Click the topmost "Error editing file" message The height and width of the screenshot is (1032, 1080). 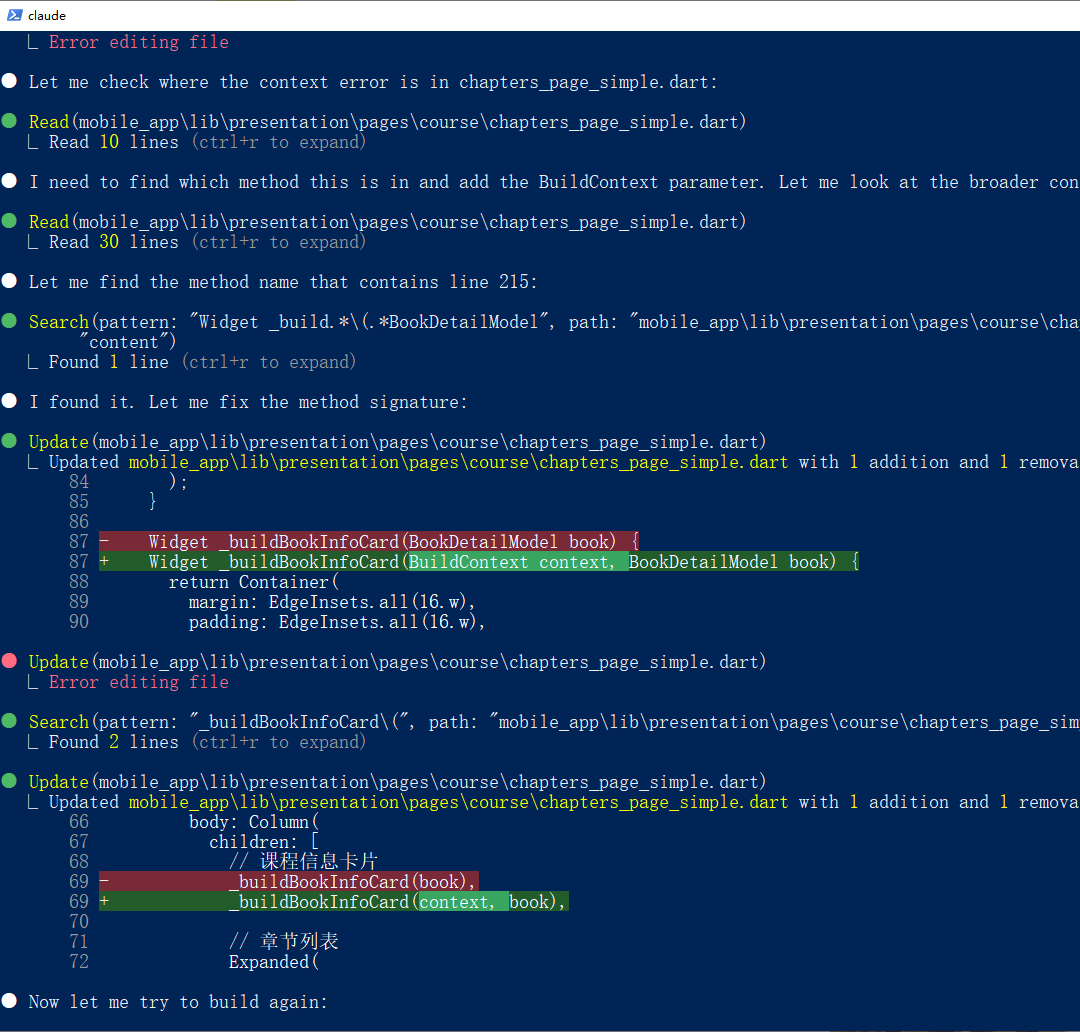[x=138, y=42]
